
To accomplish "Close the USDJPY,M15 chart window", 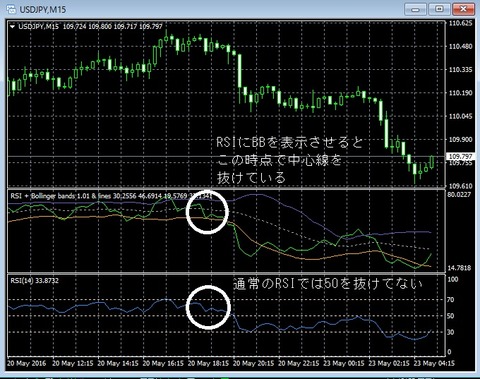I will point(463,9).
